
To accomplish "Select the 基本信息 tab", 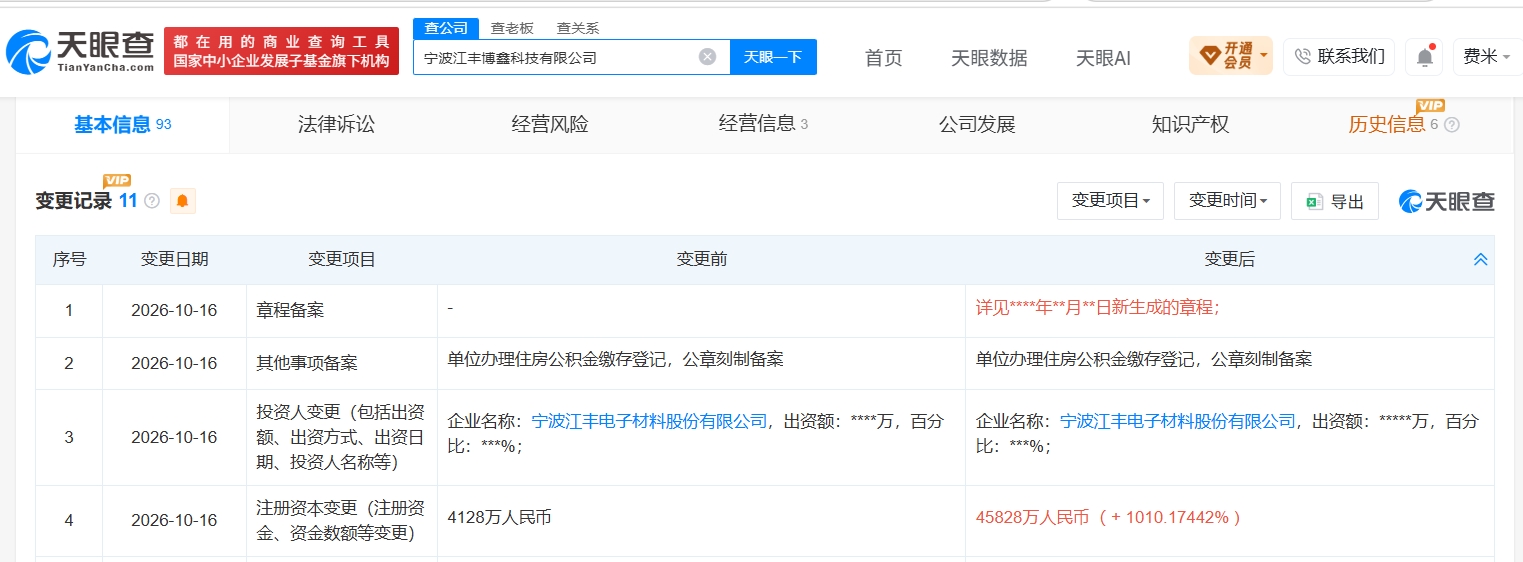I will point(122,124).
